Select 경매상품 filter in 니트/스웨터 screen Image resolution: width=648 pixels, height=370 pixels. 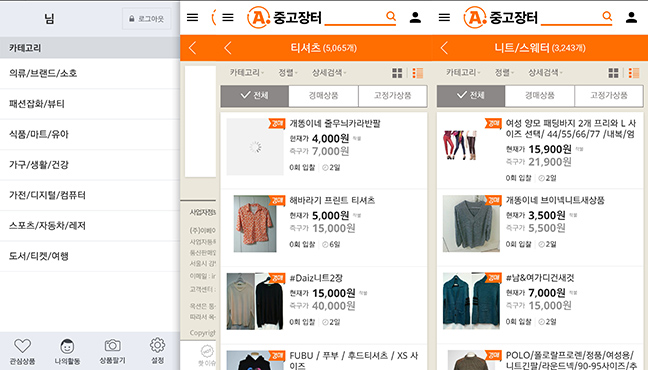[x=539, y=96]
